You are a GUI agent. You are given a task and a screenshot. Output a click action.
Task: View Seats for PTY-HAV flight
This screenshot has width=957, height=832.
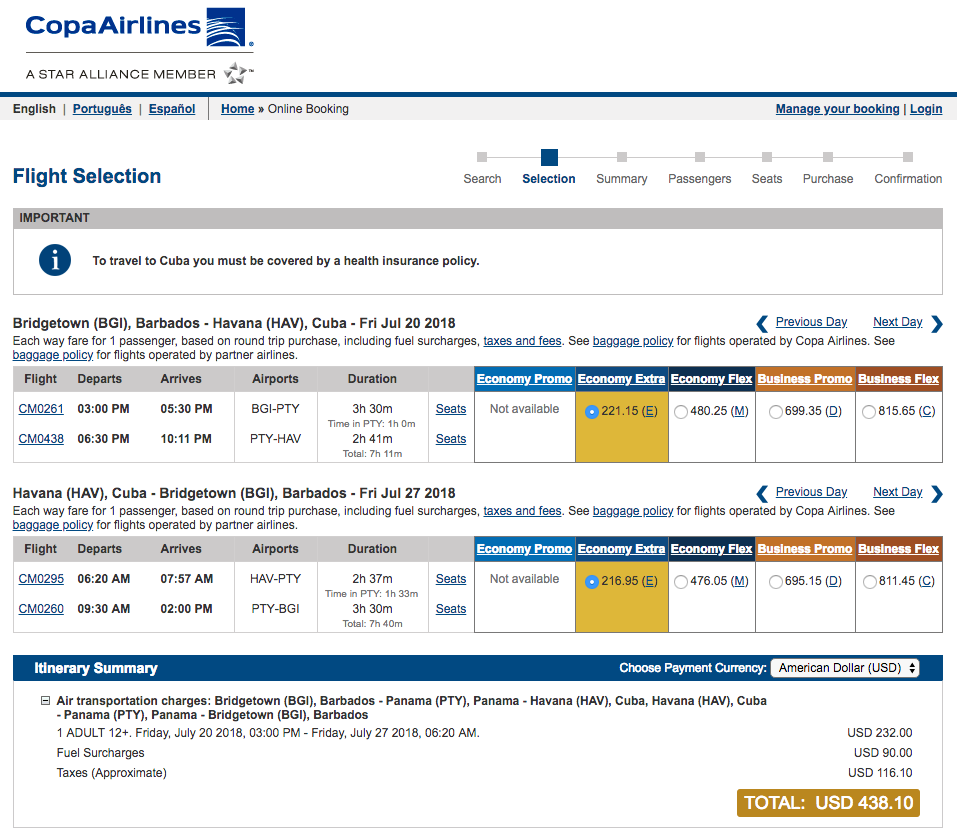451,438
